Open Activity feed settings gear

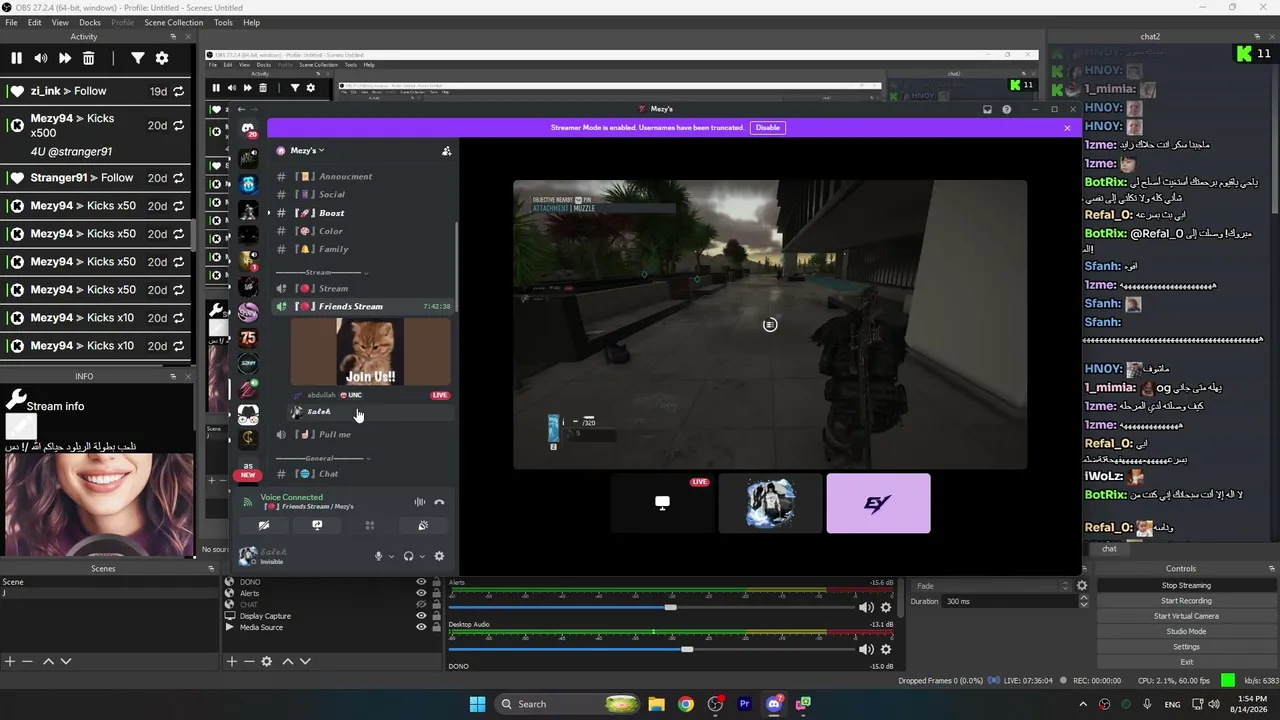pos(162,59)
